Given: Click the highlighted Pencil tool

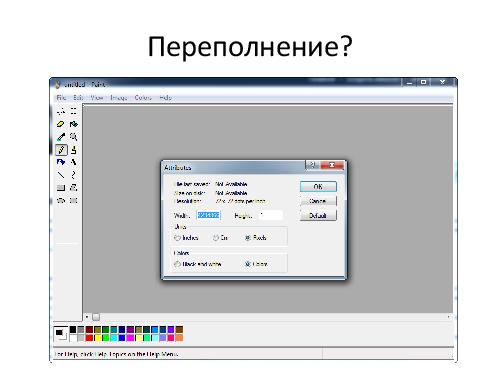Looking at the screenshot, I should pos(61,150).
